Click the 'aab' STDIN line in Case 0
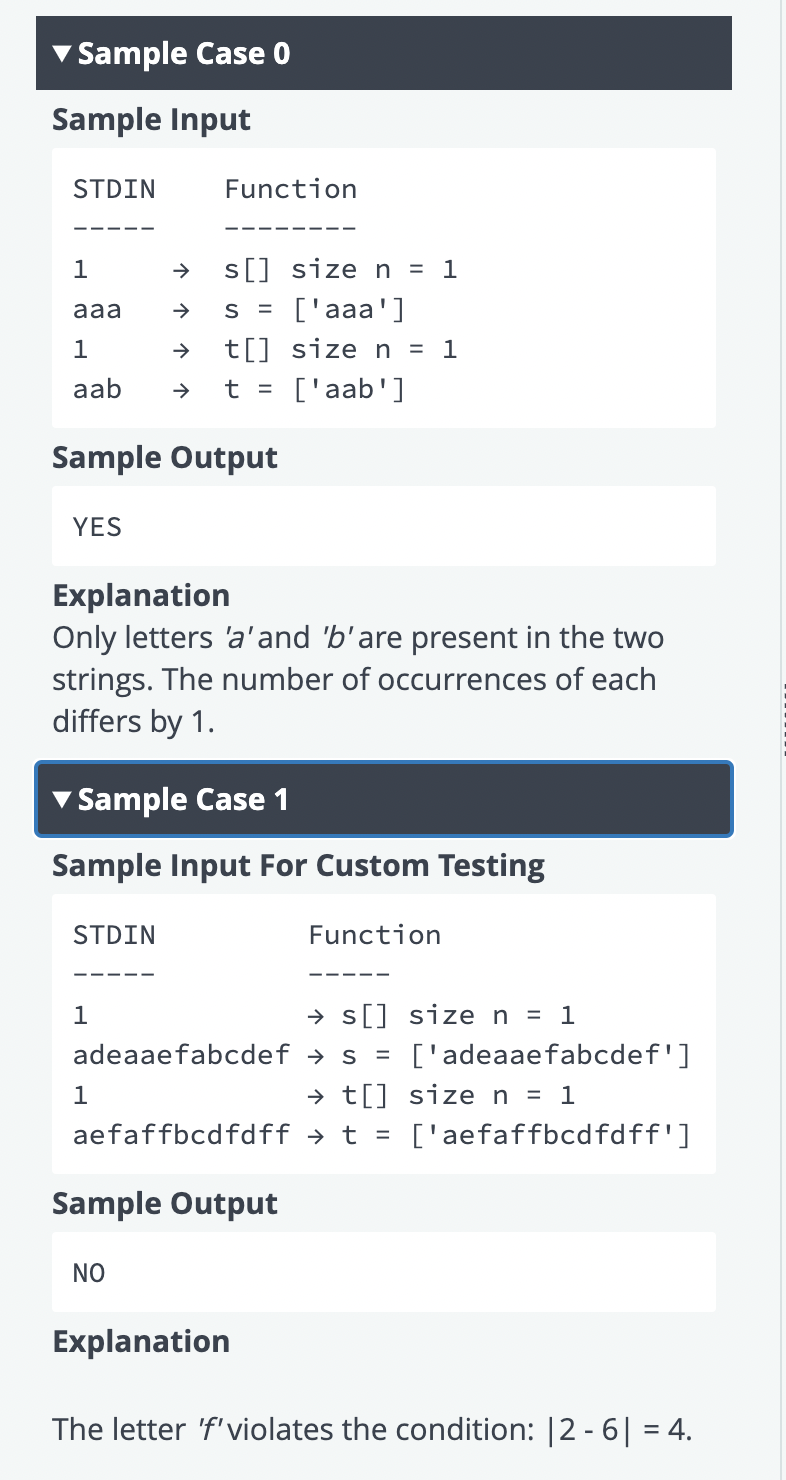The image size is (786, 1480). pos(98,389)
